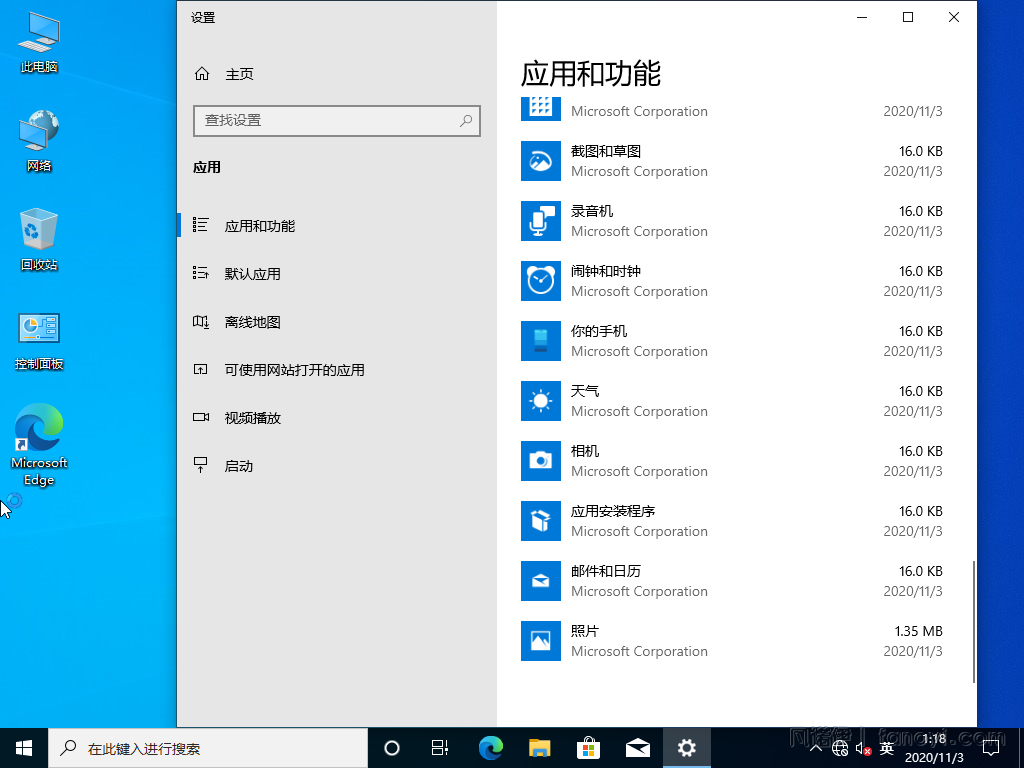The width and height of the screenshot is (1024, 768).
Task: Select the 你的手机 entry name
Action: pos(599,331)
